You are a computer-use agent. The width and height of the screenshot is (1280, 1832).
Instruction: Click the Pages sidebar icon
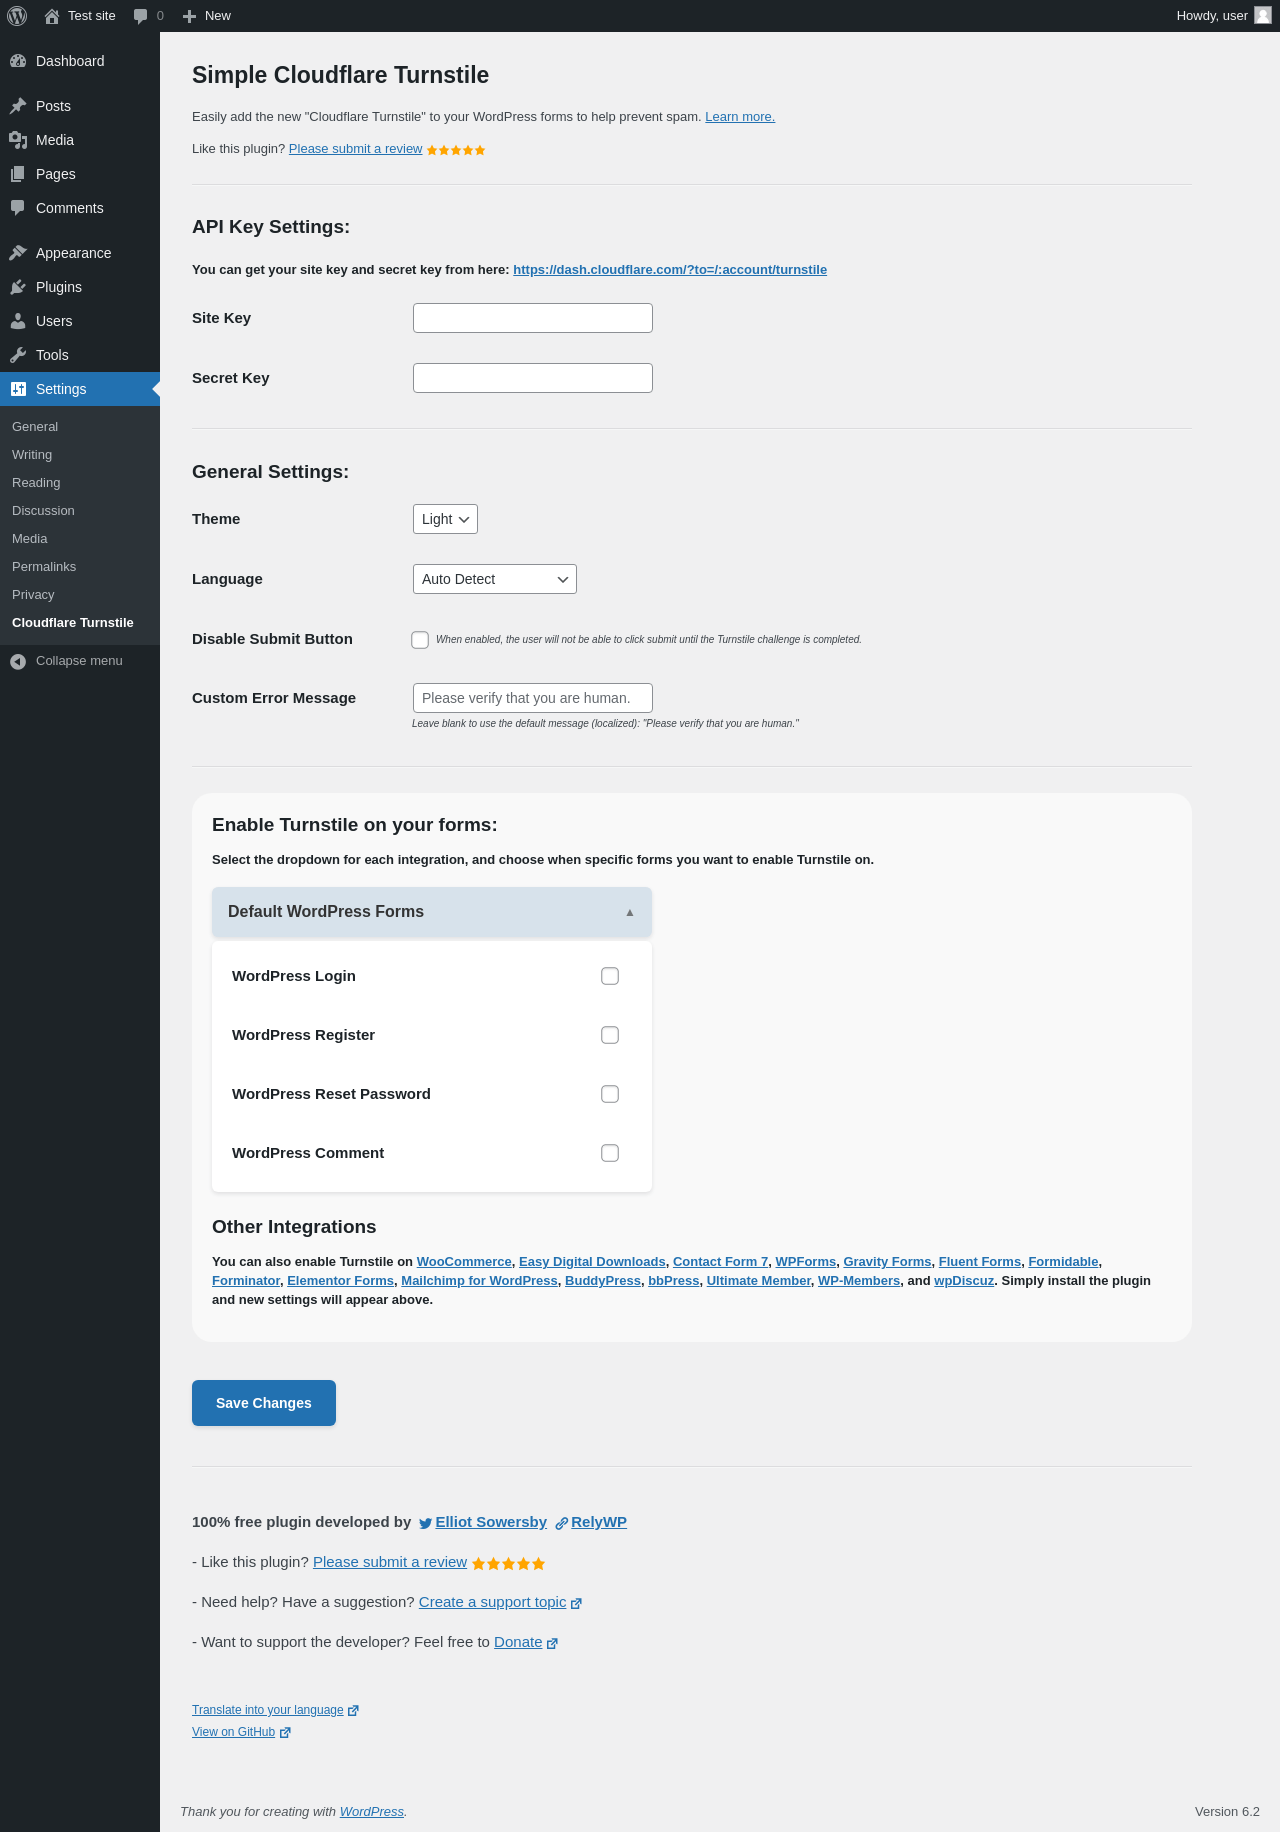(x=18, y=174)
